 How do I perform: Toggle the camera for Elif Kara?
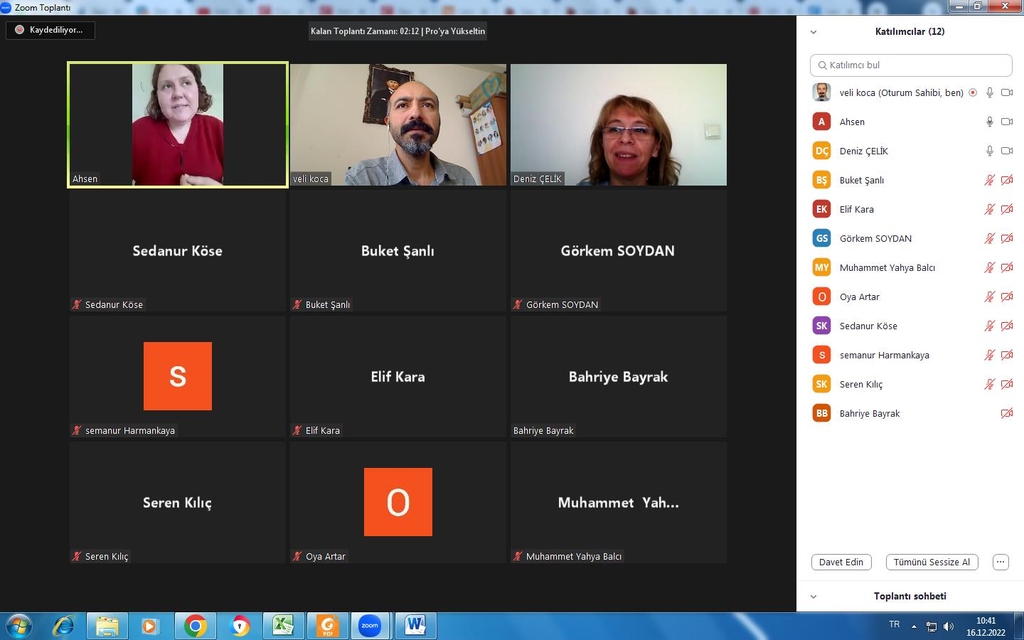point(1007,209)
